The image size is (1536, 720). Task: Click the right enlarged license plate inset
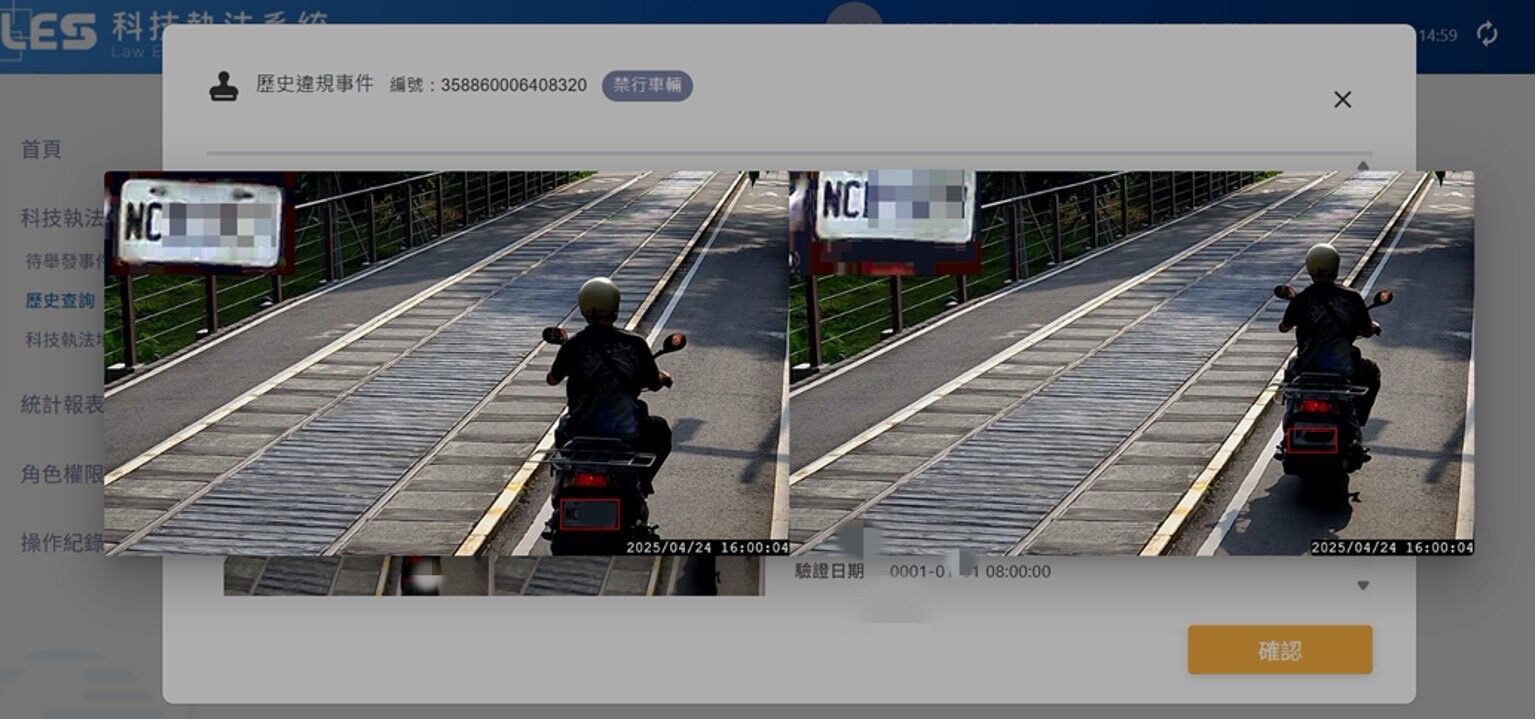[x=895, y=207]
